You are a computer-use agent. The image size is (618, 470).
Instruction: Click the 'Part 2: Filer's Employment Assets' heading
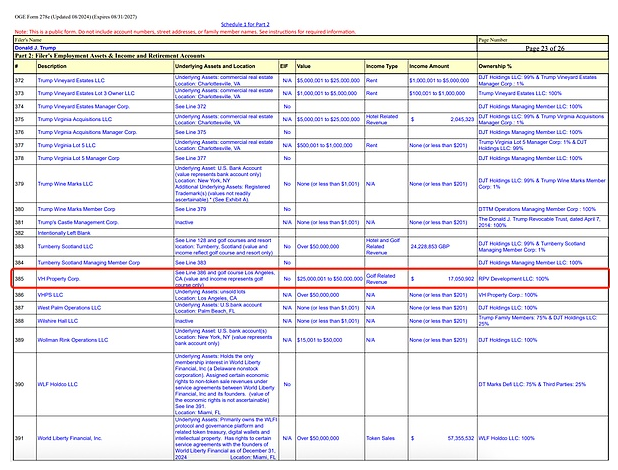110,56
